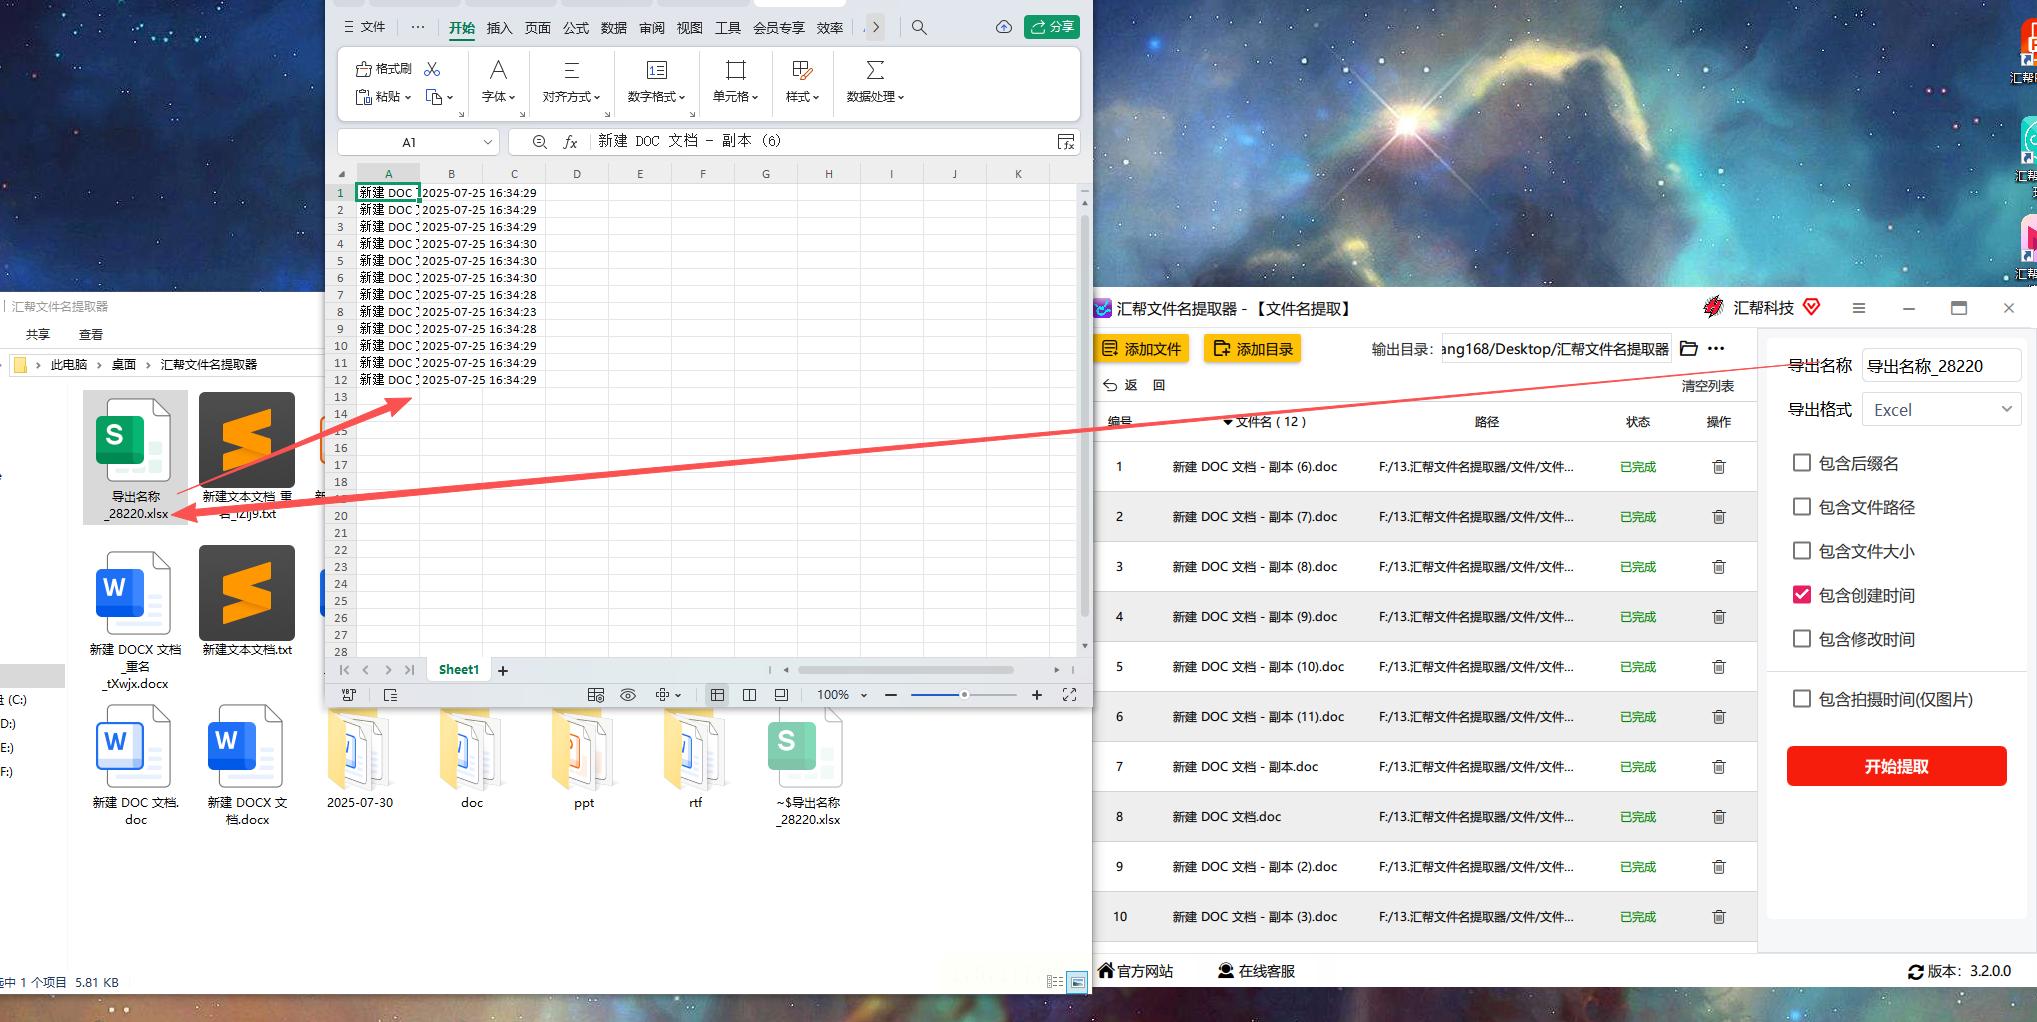Open the 公式 ribbon tab

tap(575, 28)
